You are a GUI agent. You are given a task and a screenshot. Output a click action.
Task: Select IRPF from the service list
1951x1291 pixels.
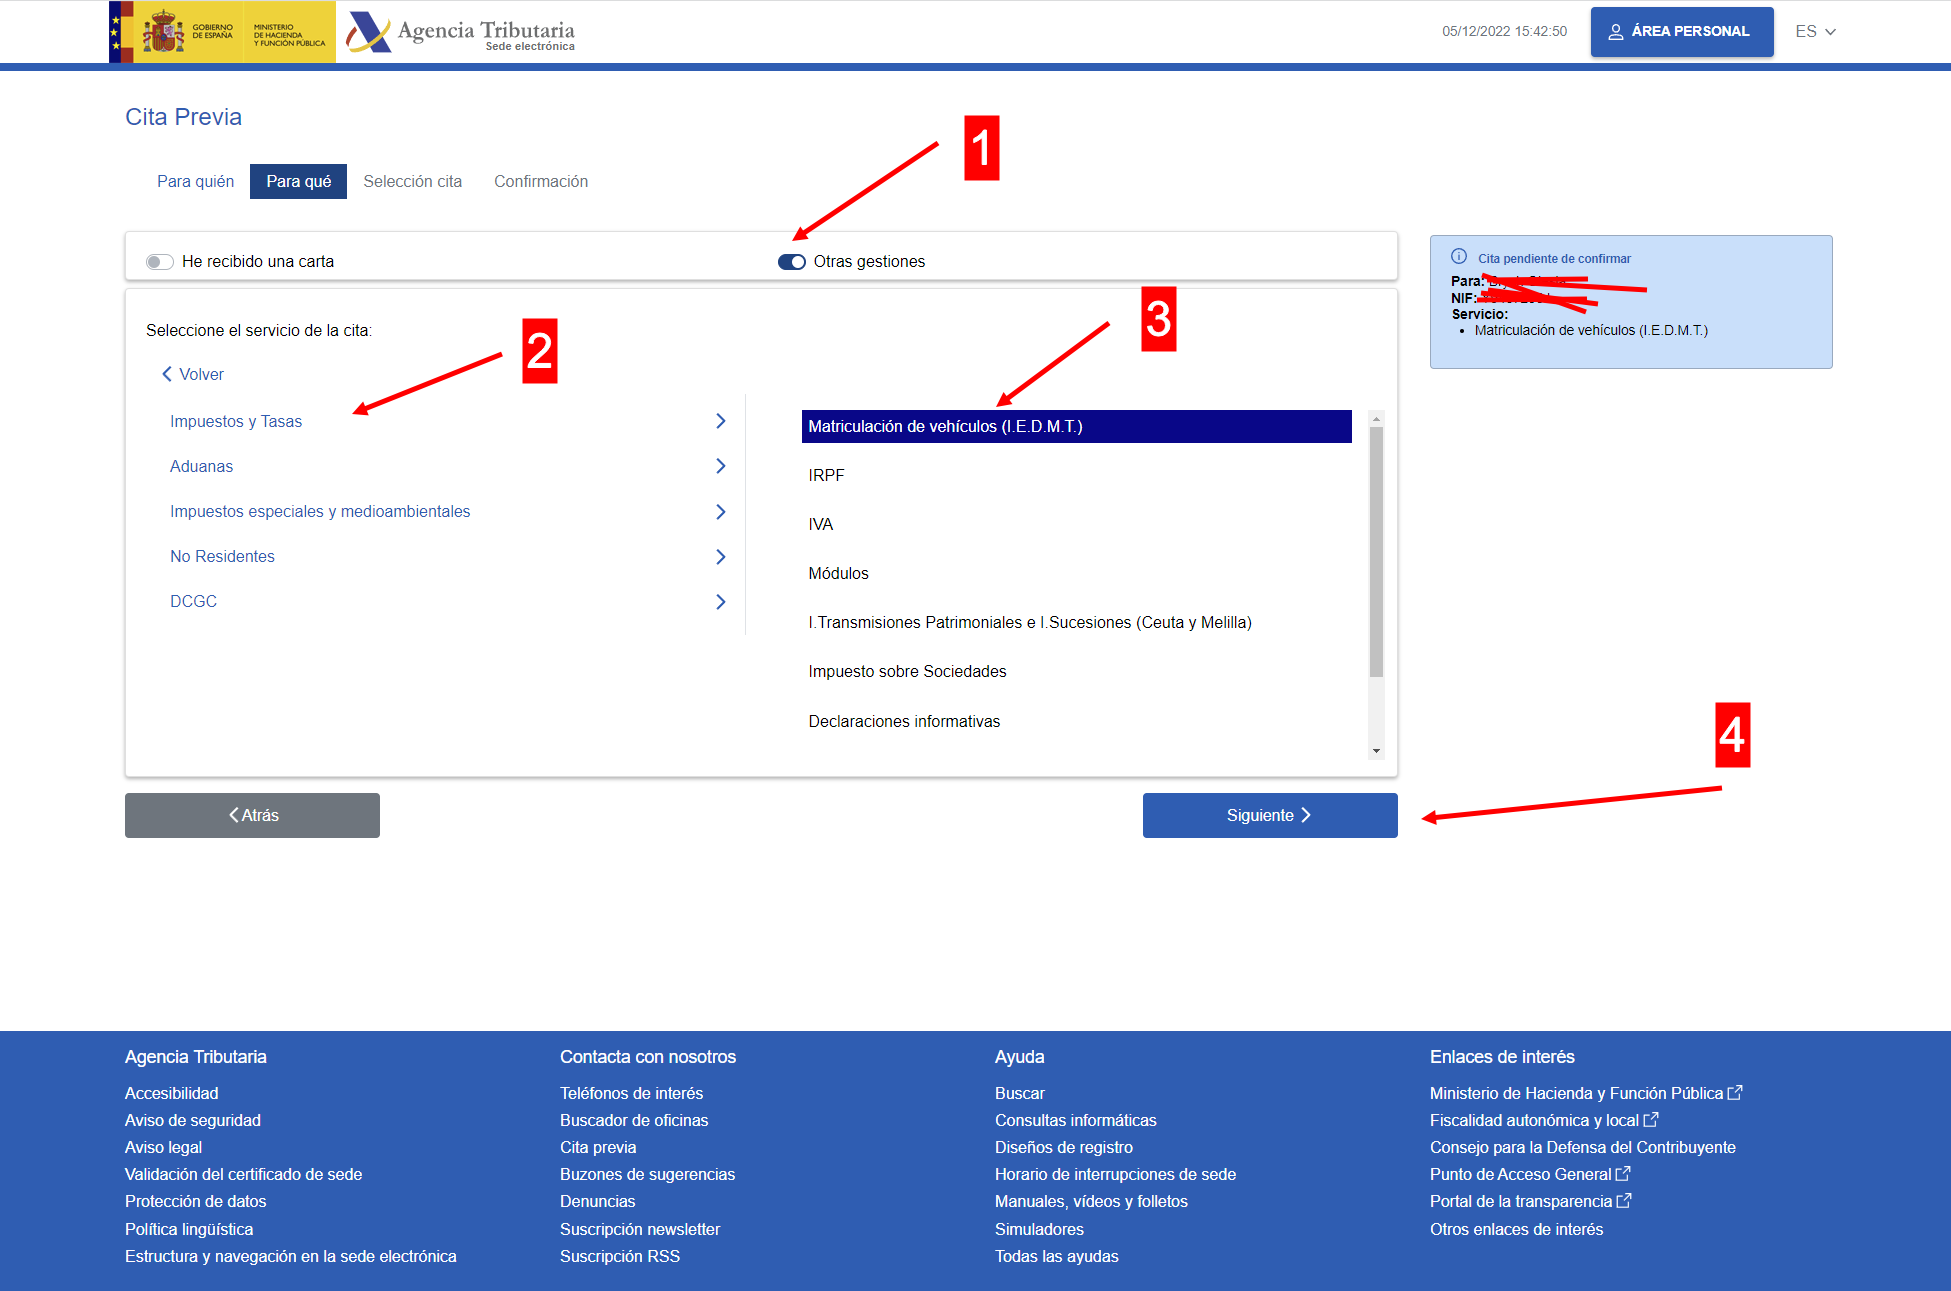coord(826,476)
